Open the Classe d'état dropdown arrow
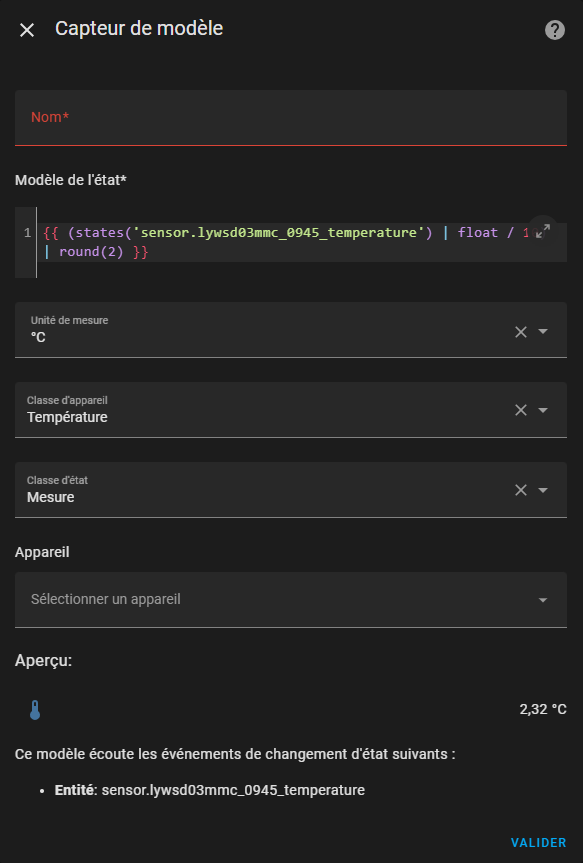Screen dimensions: 583x863 coord(543,490)
